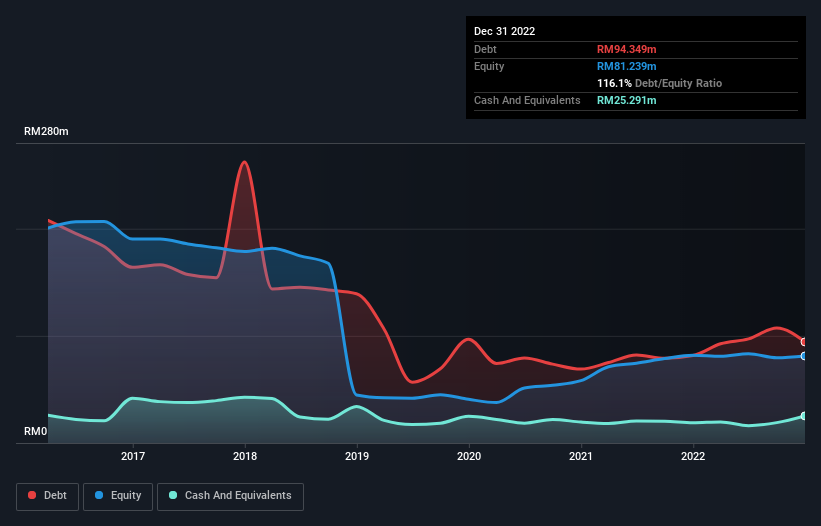Click the red Debt endpoint marker on chart
Image resolution: width=821 pixels, height=526 pixels.
[x=804, y=342]
